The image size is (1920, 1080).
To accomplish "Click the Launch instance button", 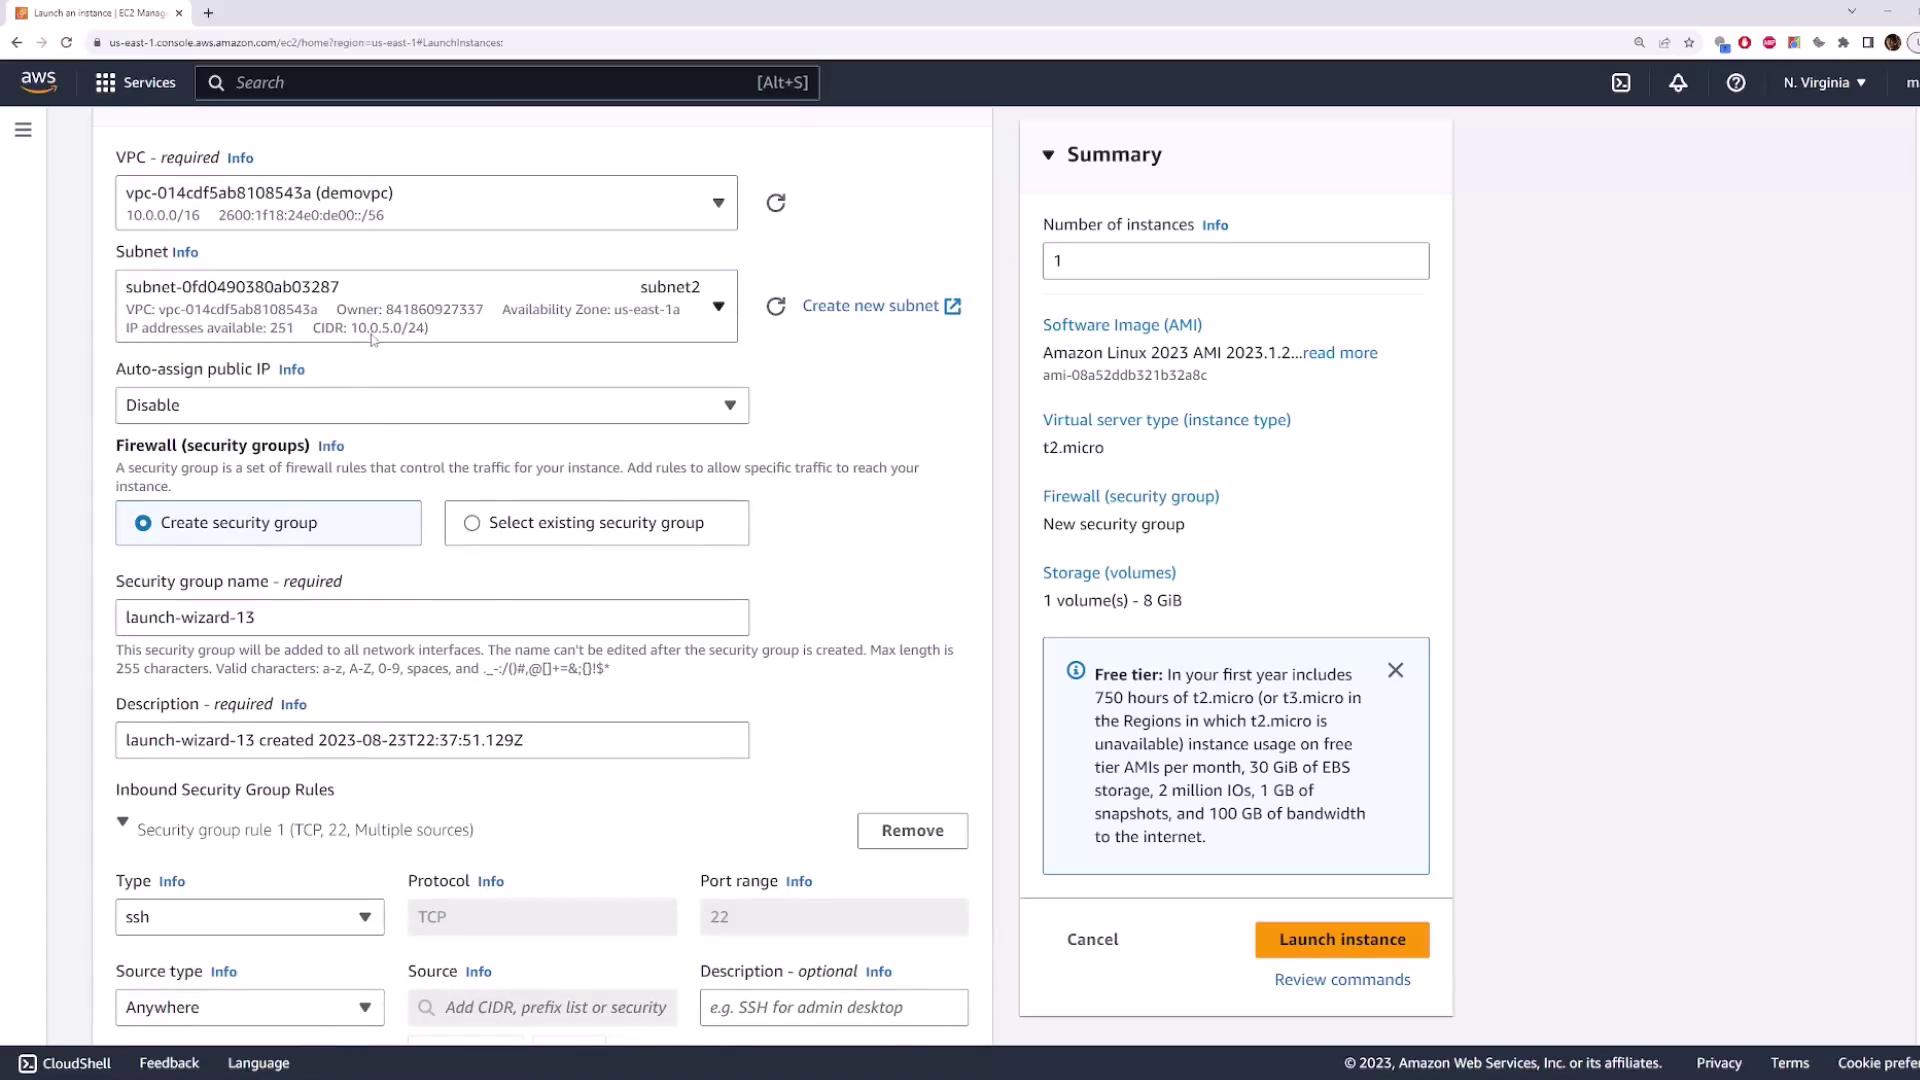I will 1341,939.
